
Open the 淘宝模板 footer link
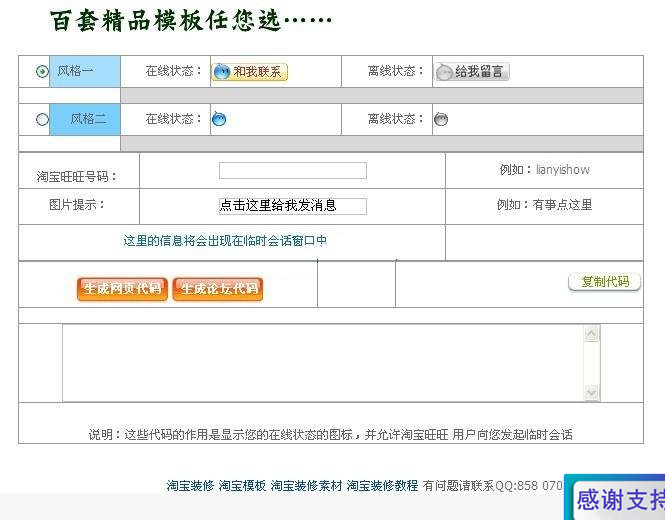click(x=242, y=485)
